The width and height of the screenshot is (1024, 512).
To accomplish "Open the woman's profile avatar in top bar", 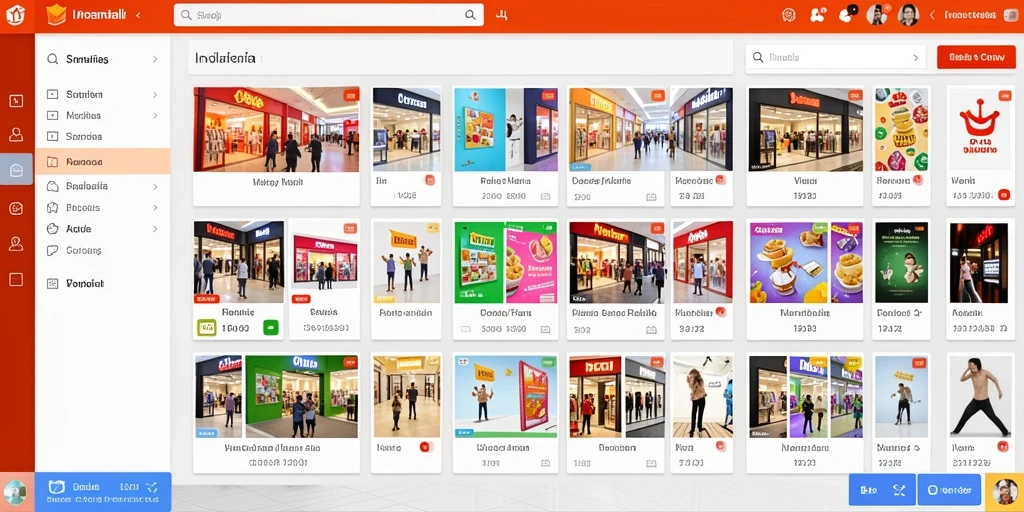I will [908, 14].
